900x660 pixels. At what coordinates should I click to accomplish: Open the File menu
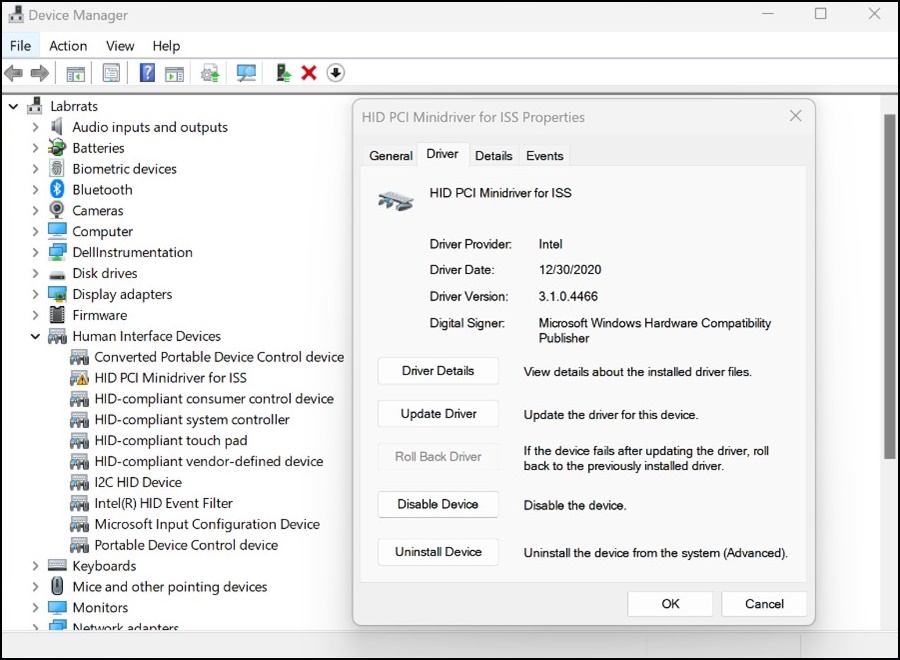point(21,45)
